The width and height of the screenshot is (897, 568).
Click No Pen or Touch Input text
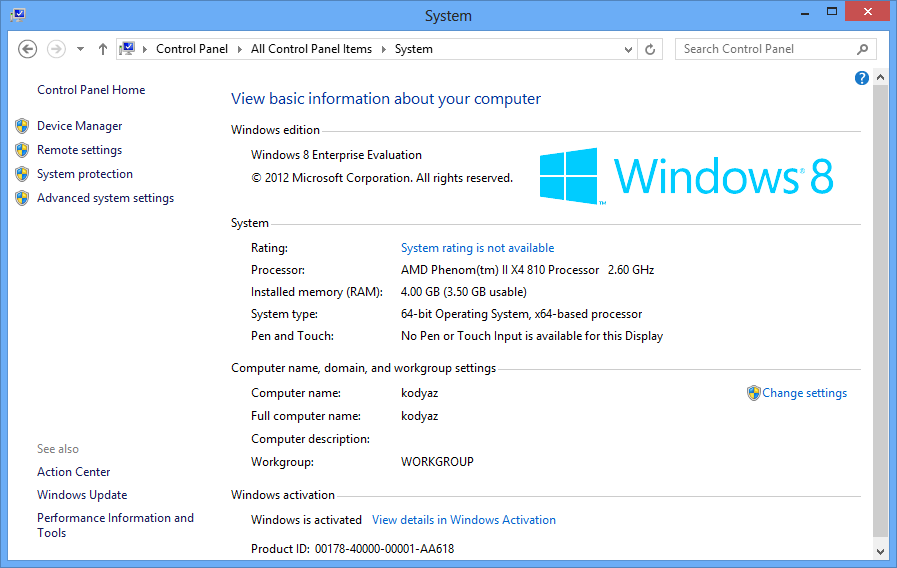pyautogui.click(x=532, y=336)
